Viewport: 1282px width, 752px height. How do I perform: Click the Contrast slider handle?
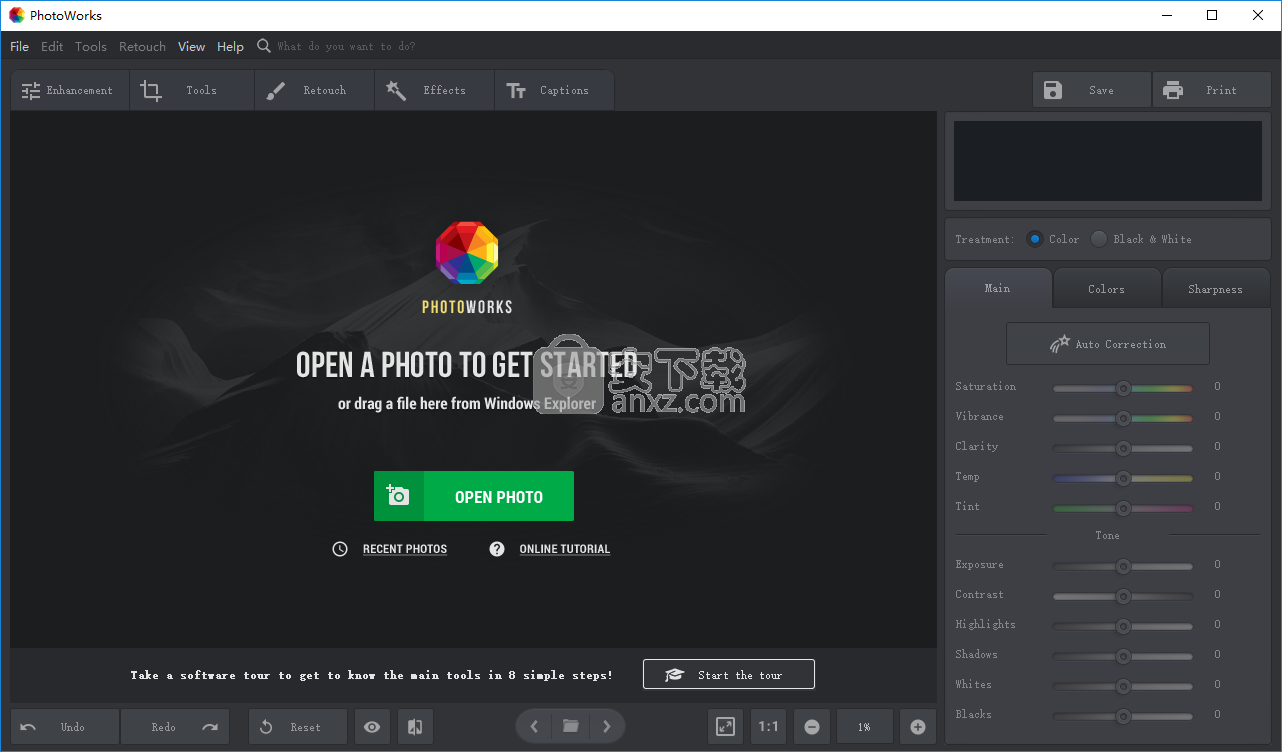(1123, 596)
